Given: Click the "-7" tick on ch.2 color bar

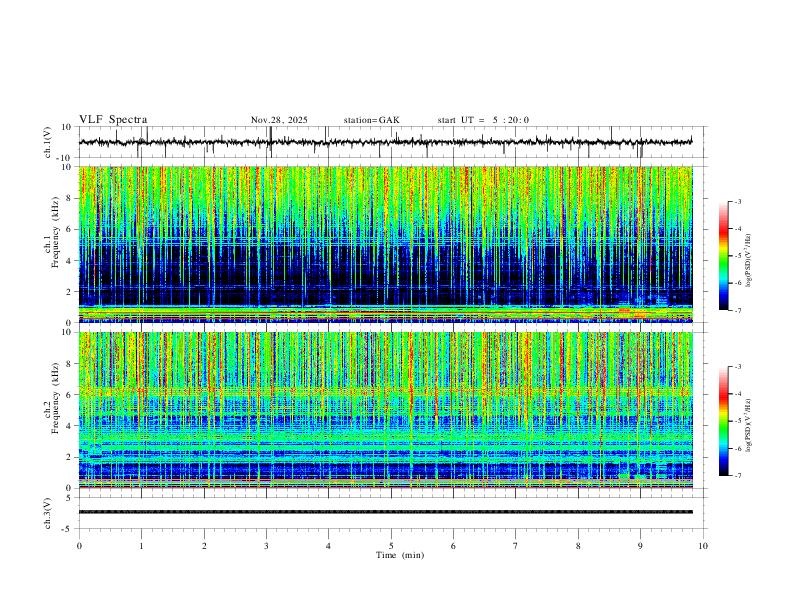Looking at the screenshot, I should click(x=738, y=476).
